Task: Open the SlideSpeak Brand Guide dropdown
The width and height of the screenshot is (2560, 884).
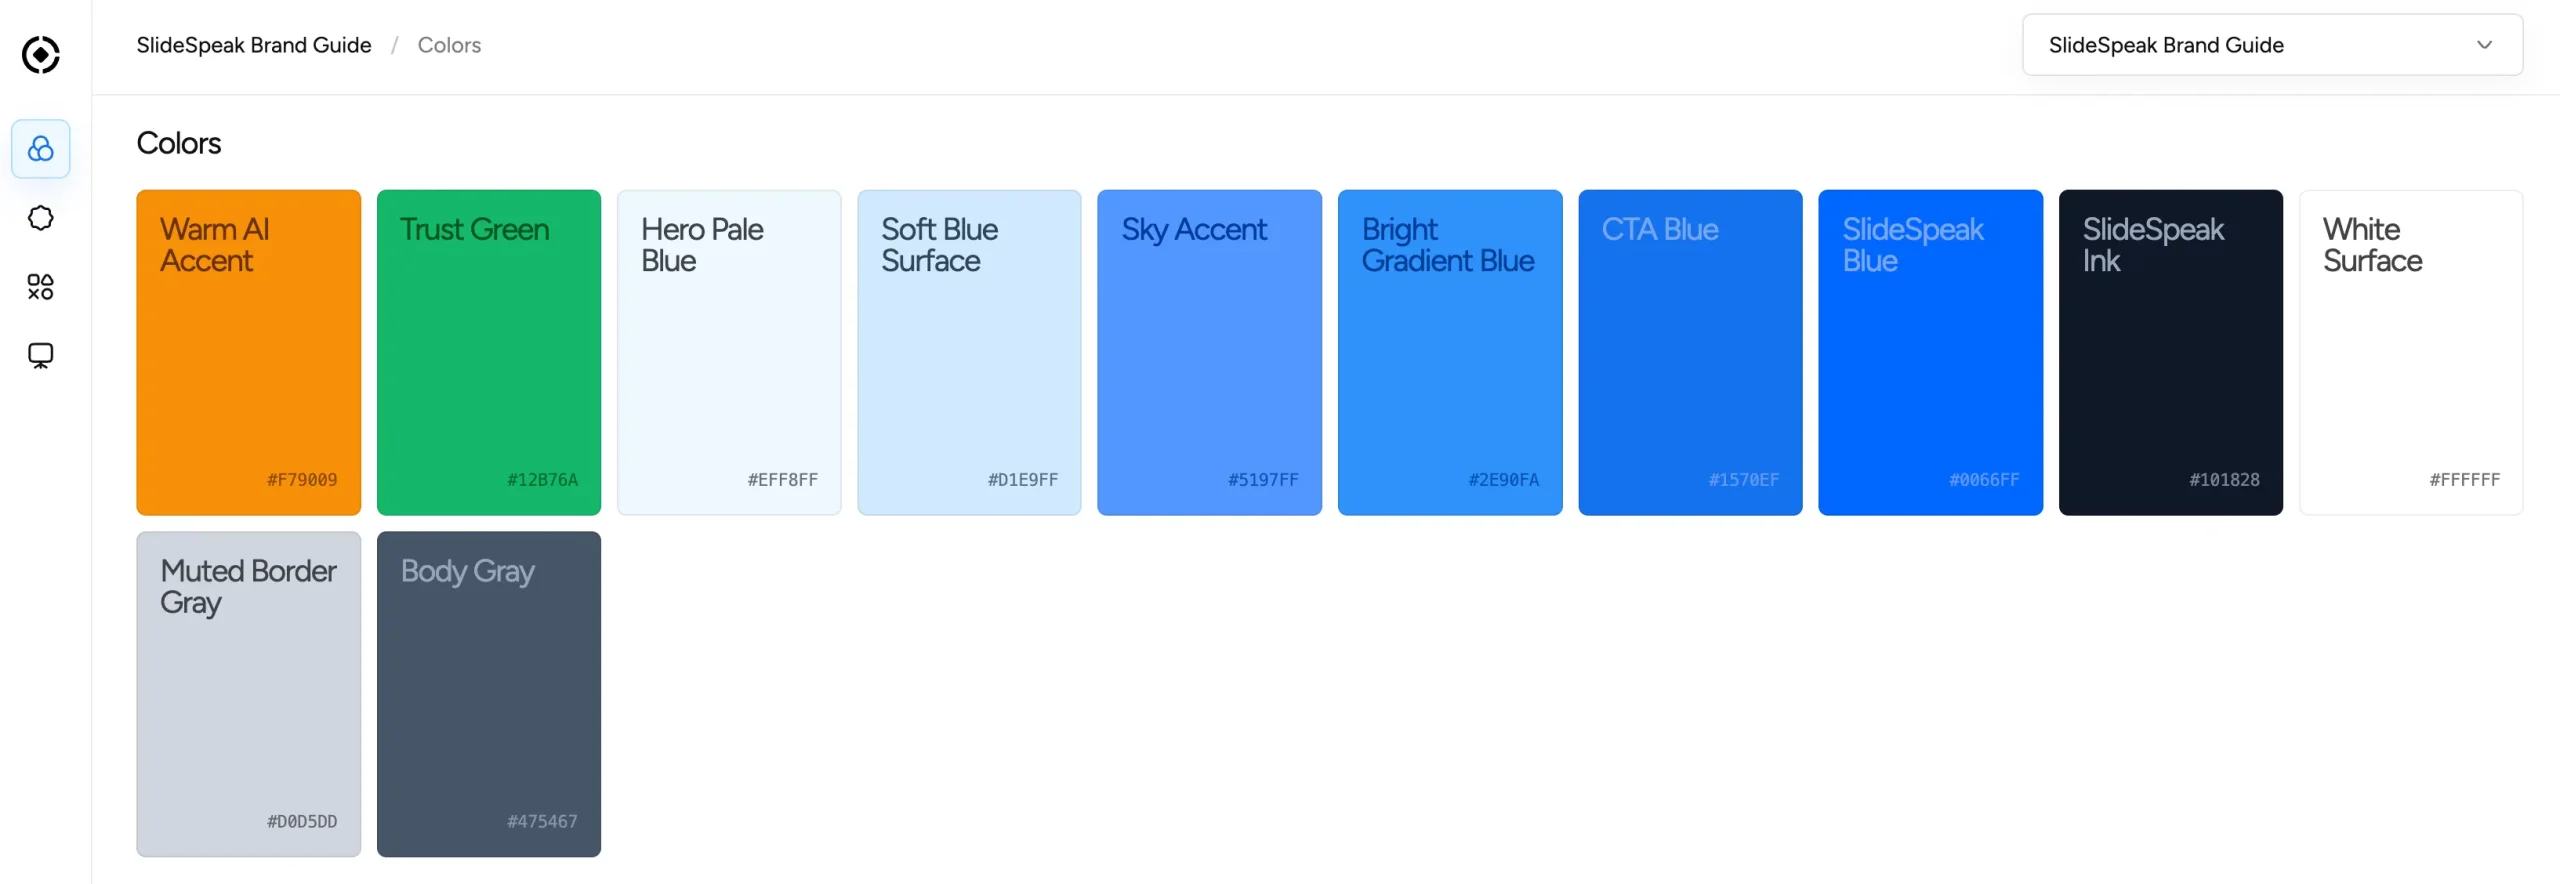Action: tap(2271, 45)
